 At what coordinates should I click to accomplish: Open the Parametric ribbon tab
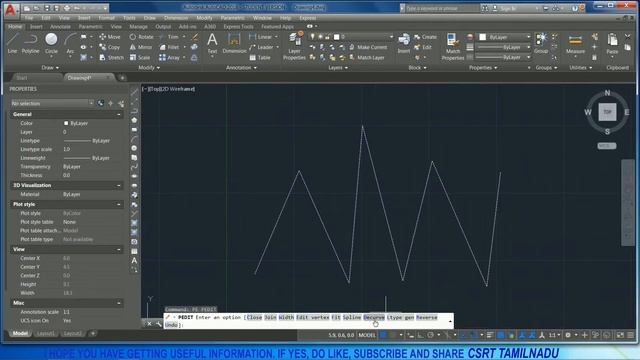91,27
